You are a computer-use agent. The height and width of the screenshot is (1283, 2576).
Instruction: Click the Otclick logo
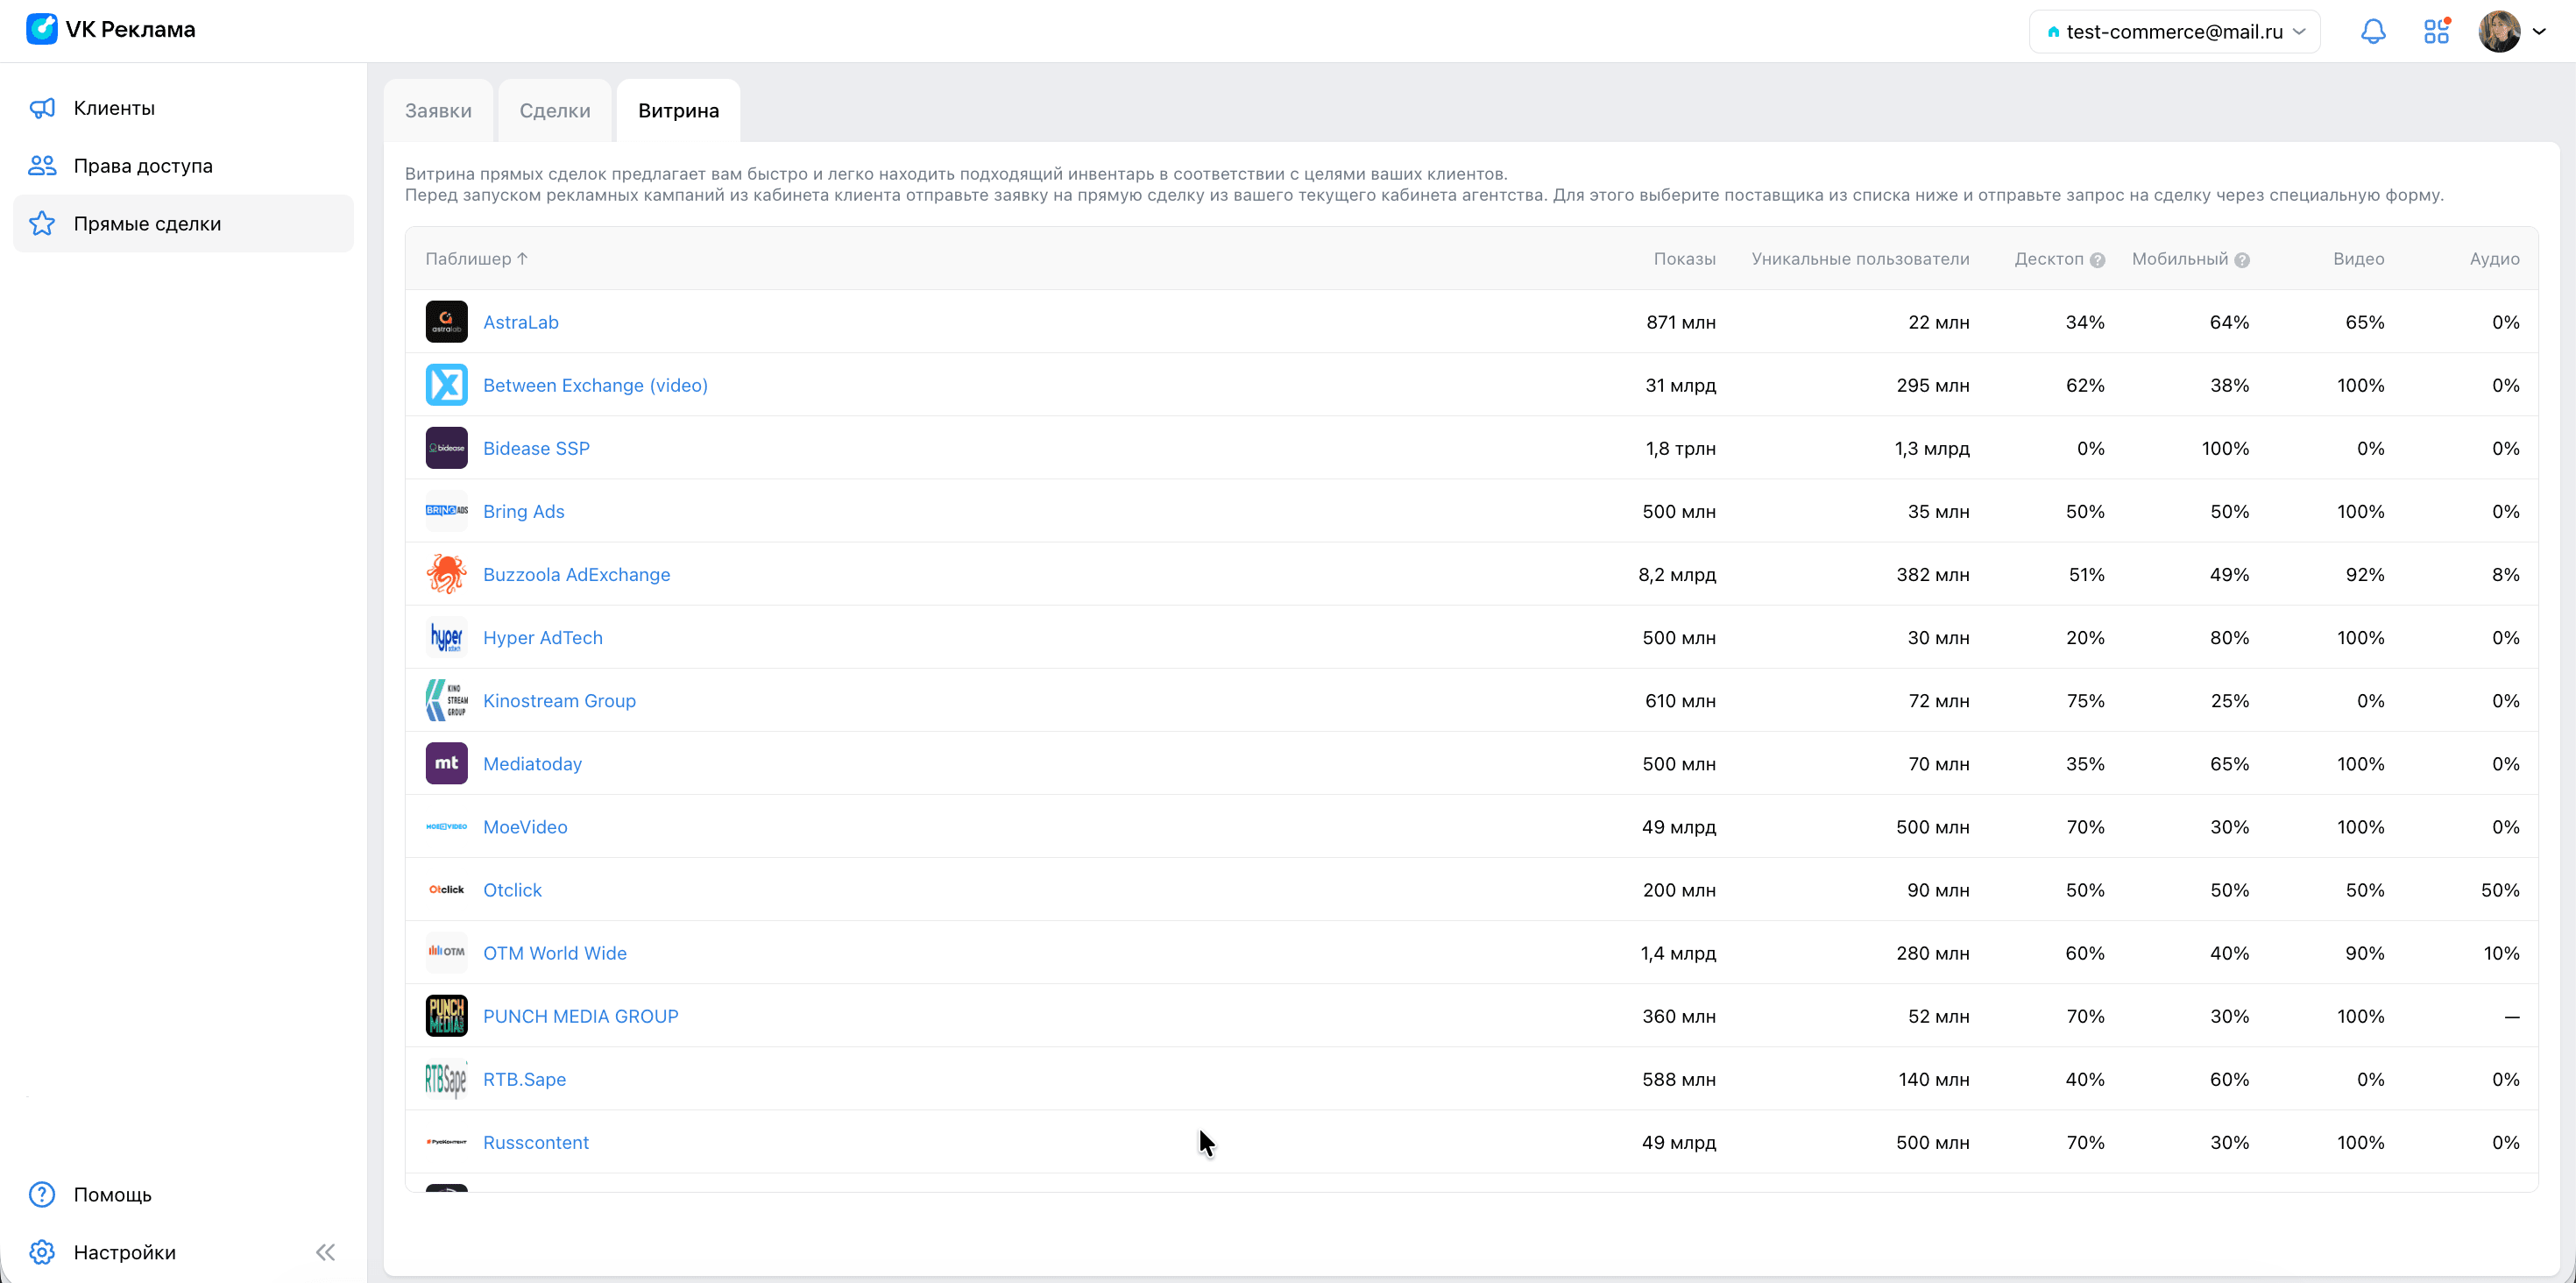[446, 889]
